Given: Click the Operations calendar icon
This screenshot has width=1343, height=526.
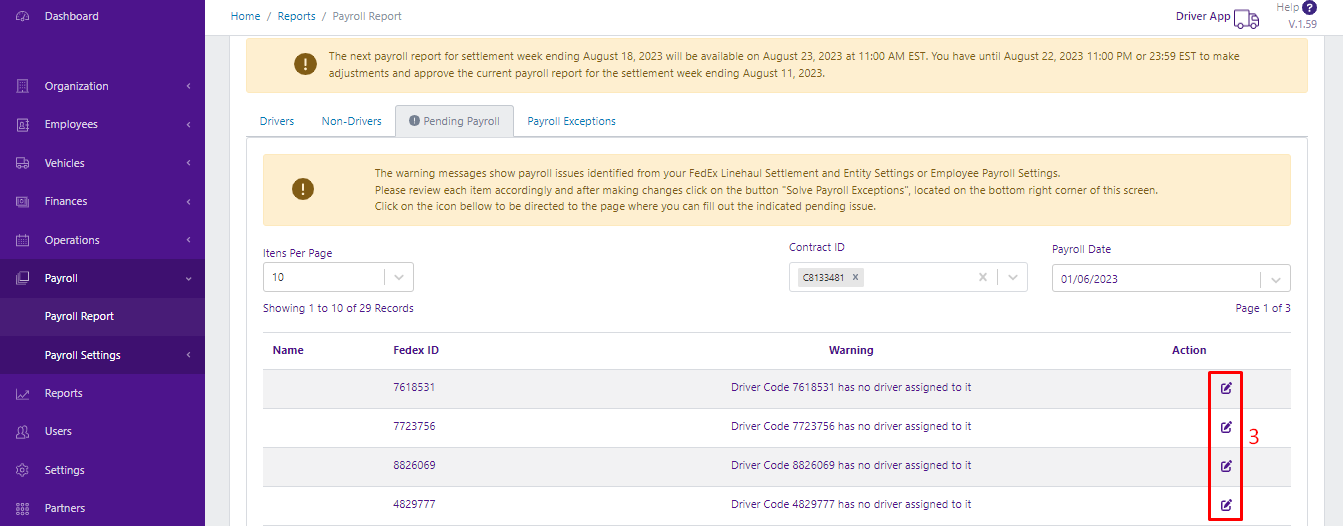Looking at the screenshot, I should (22, 240).
